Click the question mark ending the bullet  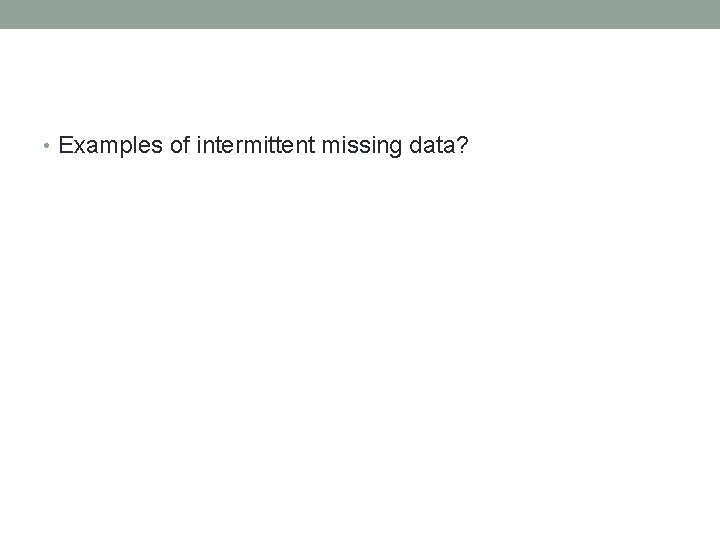pyautogui.click(x=461, y=148)
